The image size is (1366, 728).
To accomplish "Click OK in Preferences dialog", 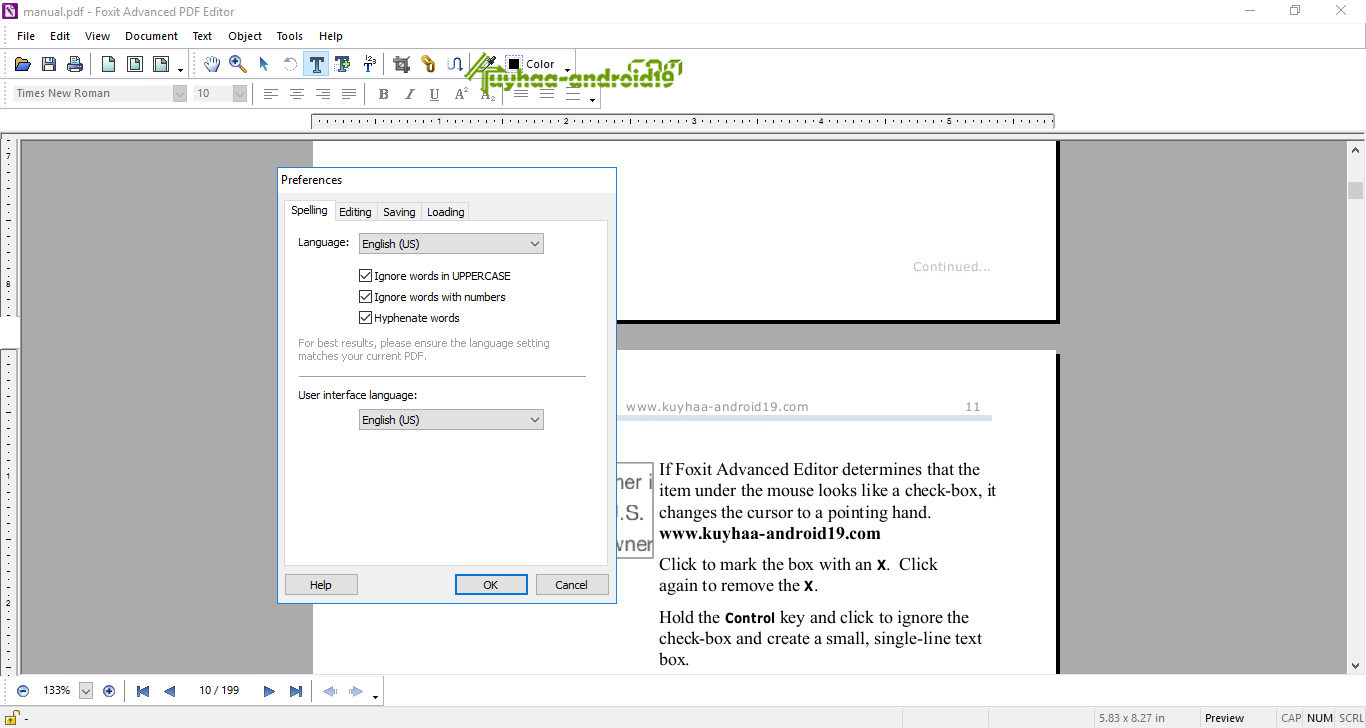I will [x=491, y=585].
